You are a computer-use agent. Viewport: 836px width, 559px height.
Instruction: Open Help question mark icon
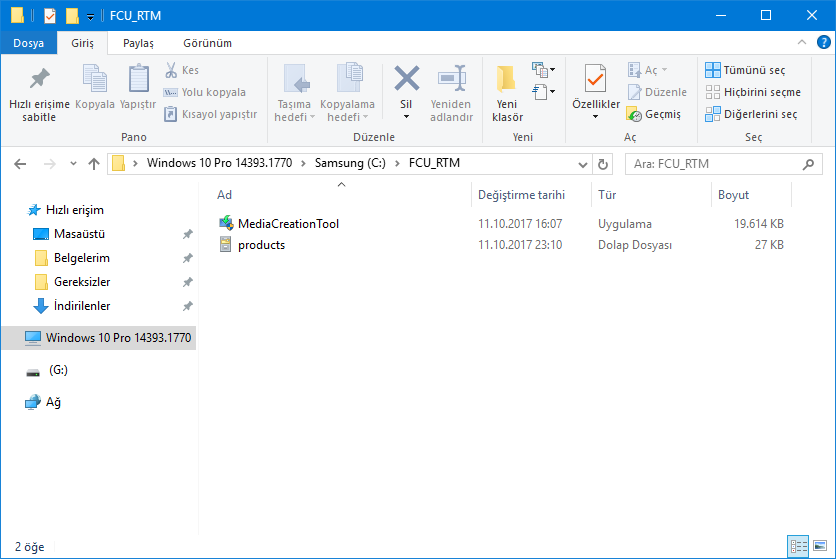pos(823,42)
